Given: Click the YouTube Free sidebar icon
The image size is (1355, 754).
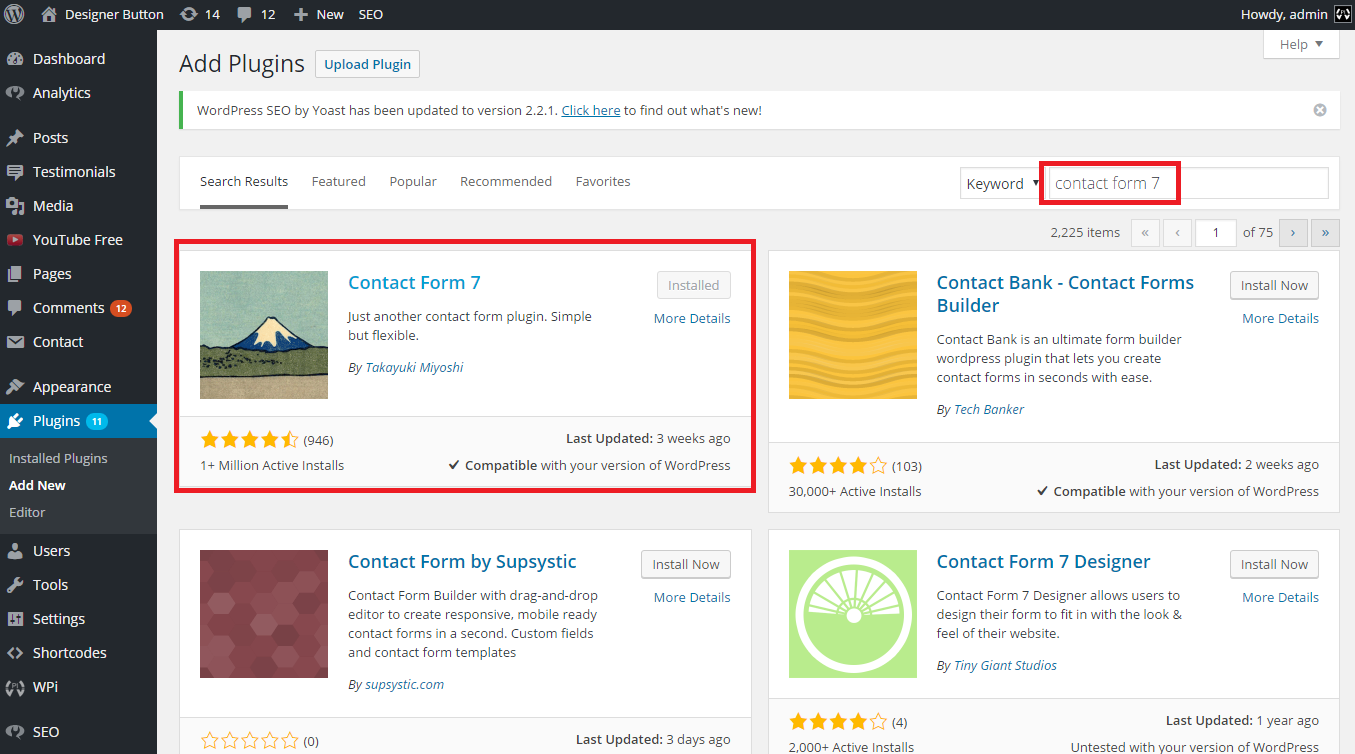Looking at the screenshot, I should click(15, 240).
